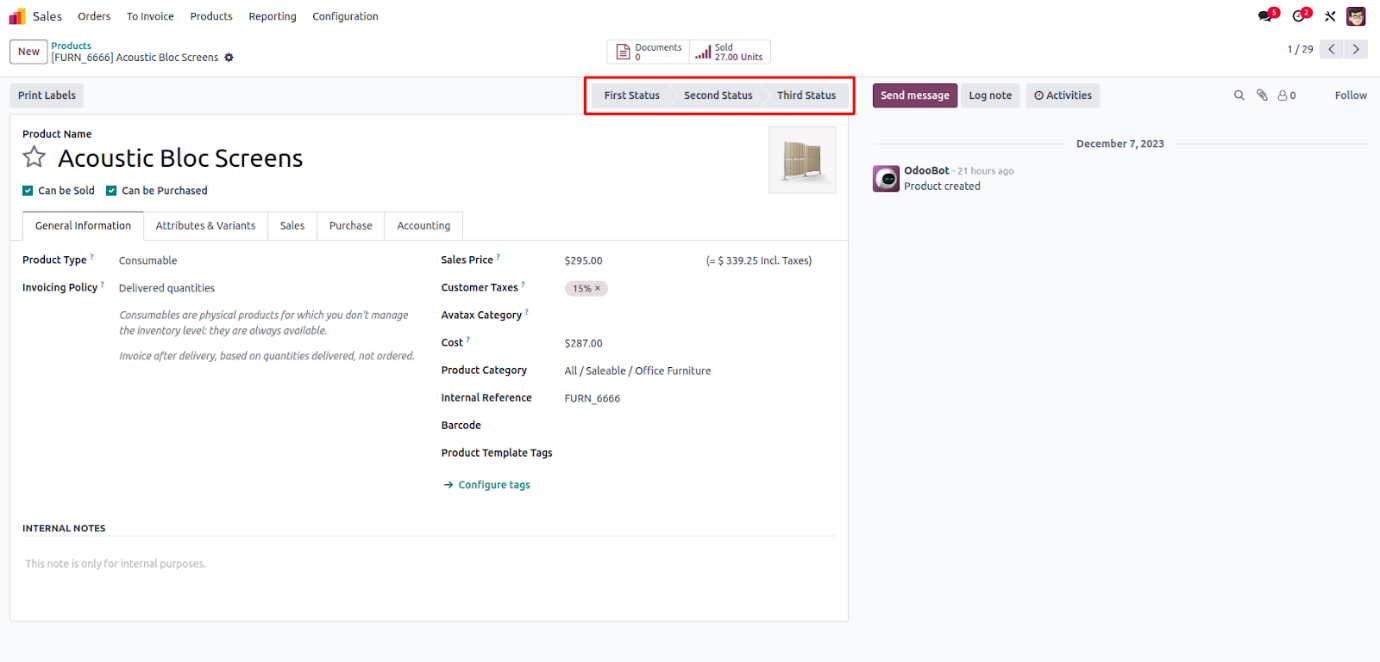Click Log note button

(x=990, y=95)
